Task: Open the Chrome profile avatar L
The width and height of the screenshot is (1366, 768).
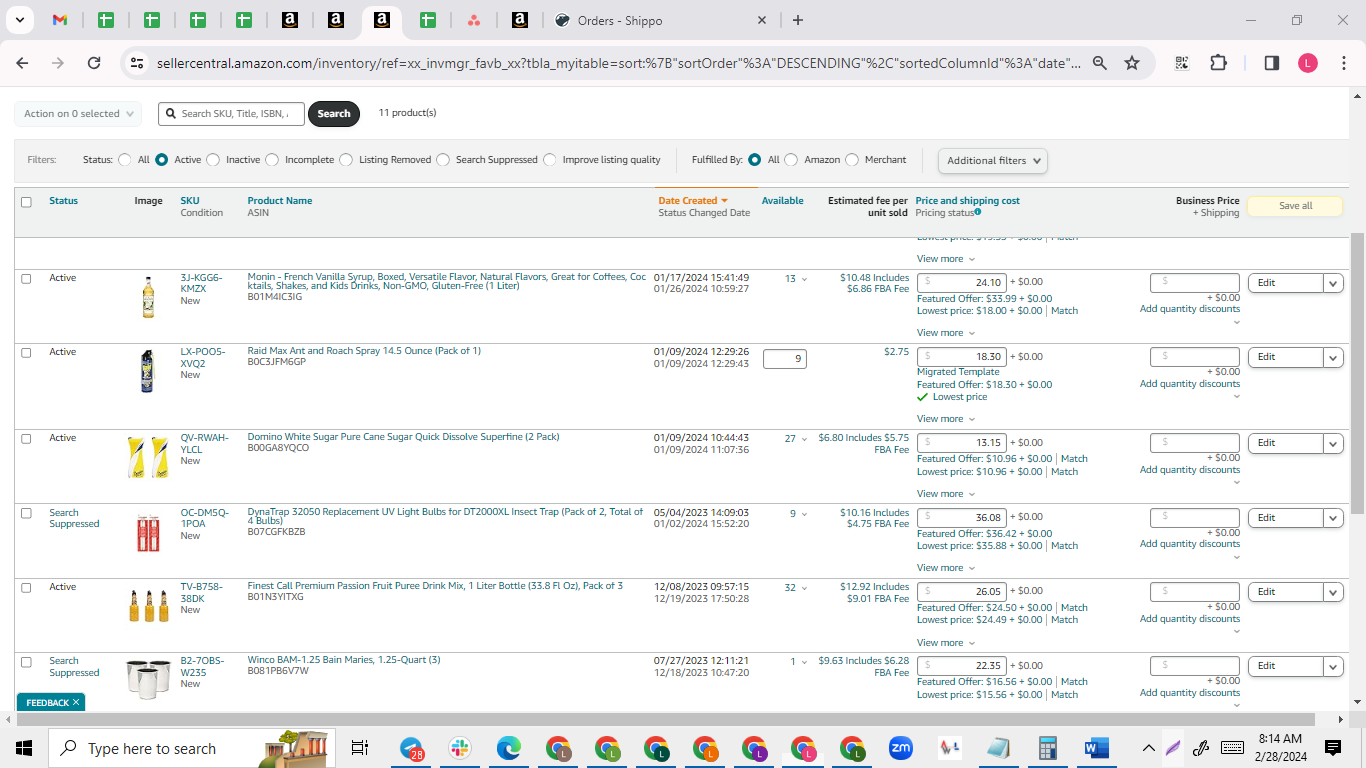Action: coord(1308,63)
